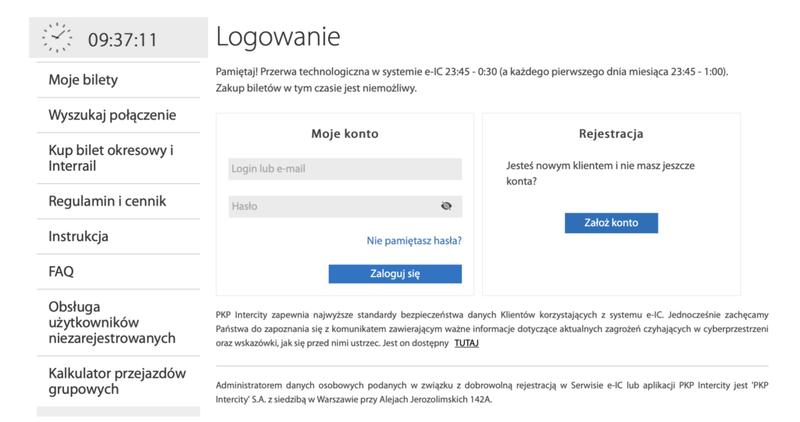Viewport: 800px width, 422px height.
Task: Click the Moje konto panel header
Action: coord(345,133)
